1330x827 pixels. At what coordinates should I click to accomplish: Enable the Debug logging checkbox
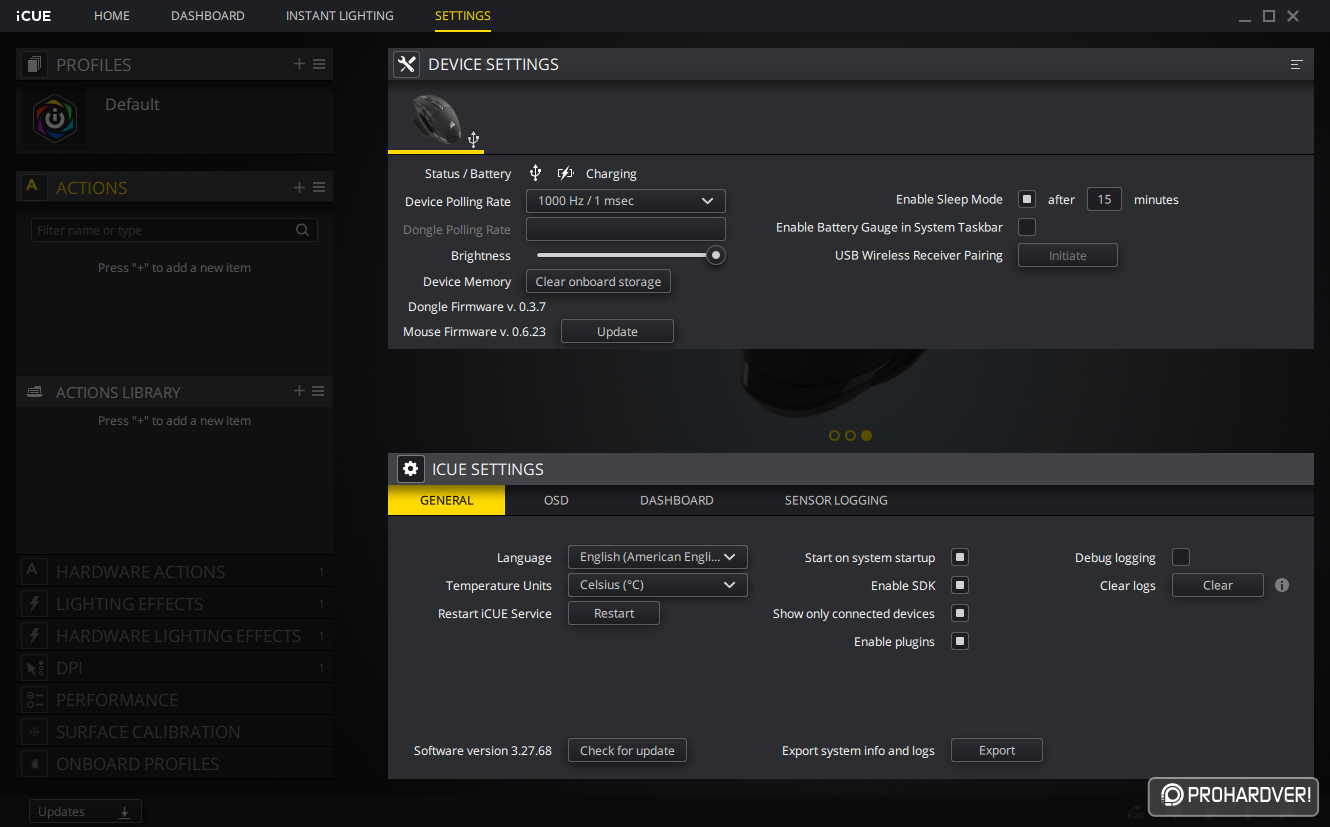(1181, 557)
